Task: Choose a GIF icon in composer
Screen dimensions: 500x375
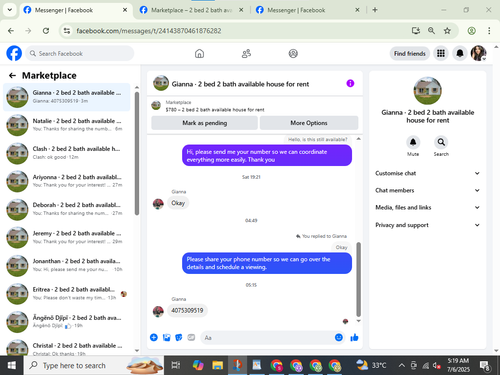Action: (191, 337)
